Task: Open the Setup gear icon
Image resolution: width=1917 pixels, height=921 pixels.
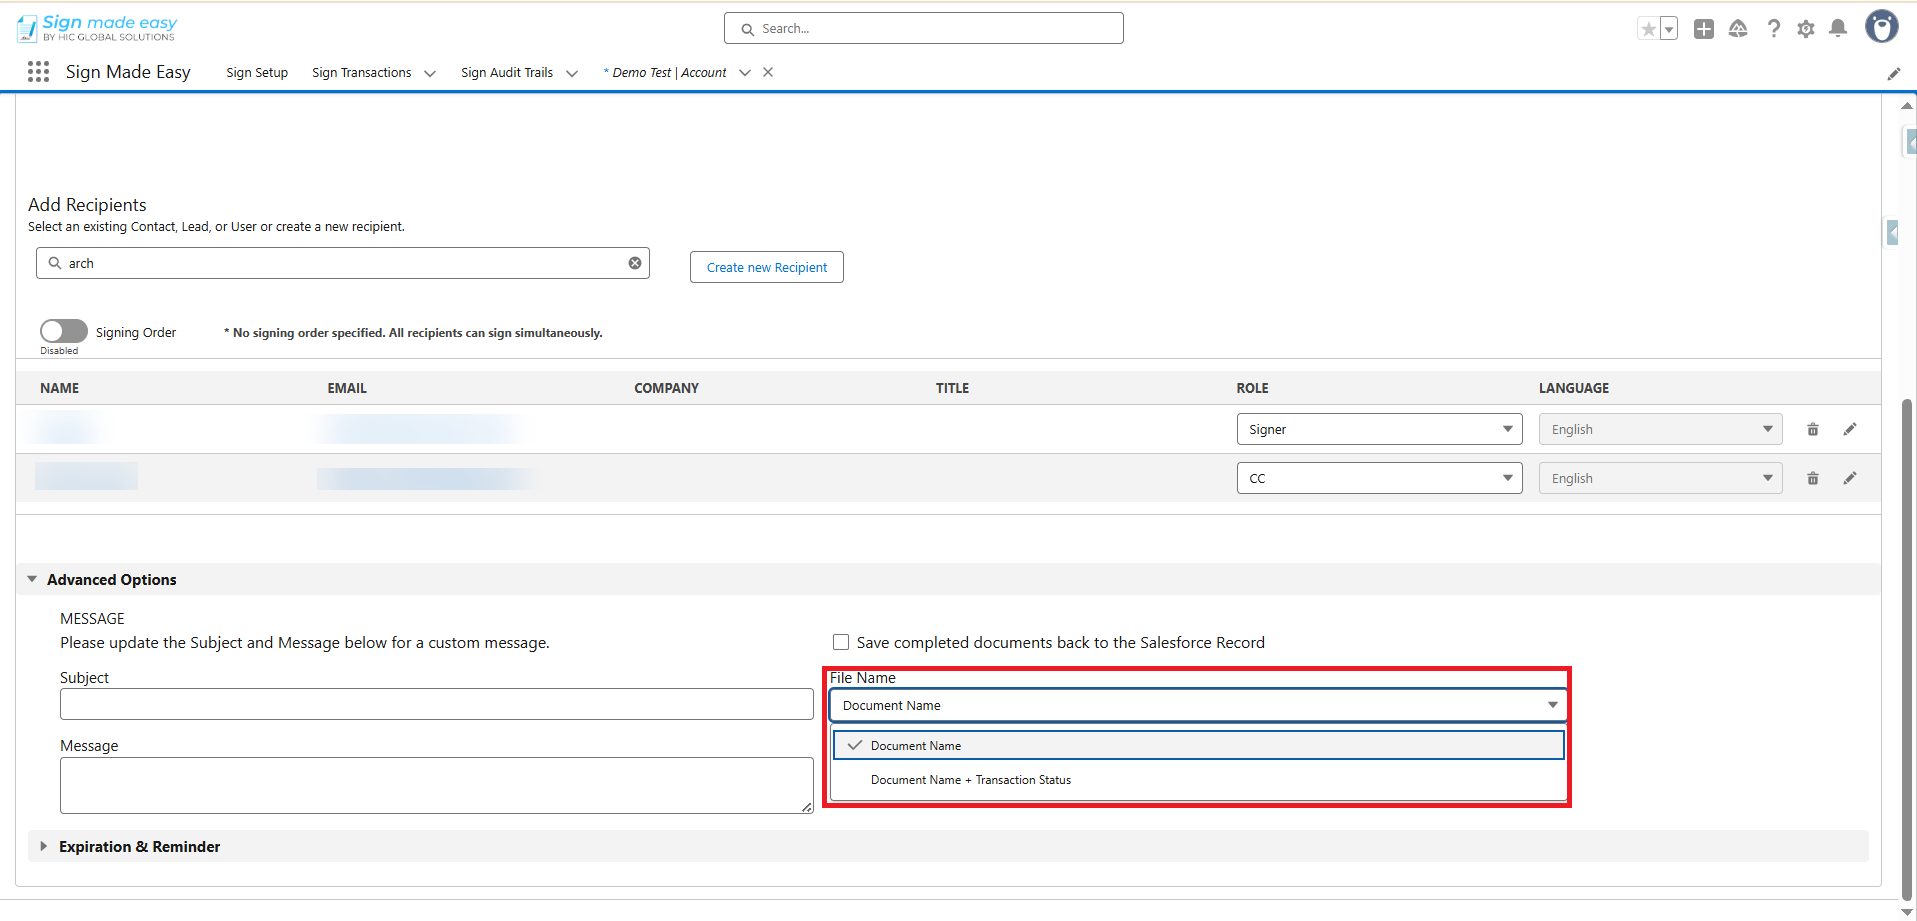Action: point(1805,29)
